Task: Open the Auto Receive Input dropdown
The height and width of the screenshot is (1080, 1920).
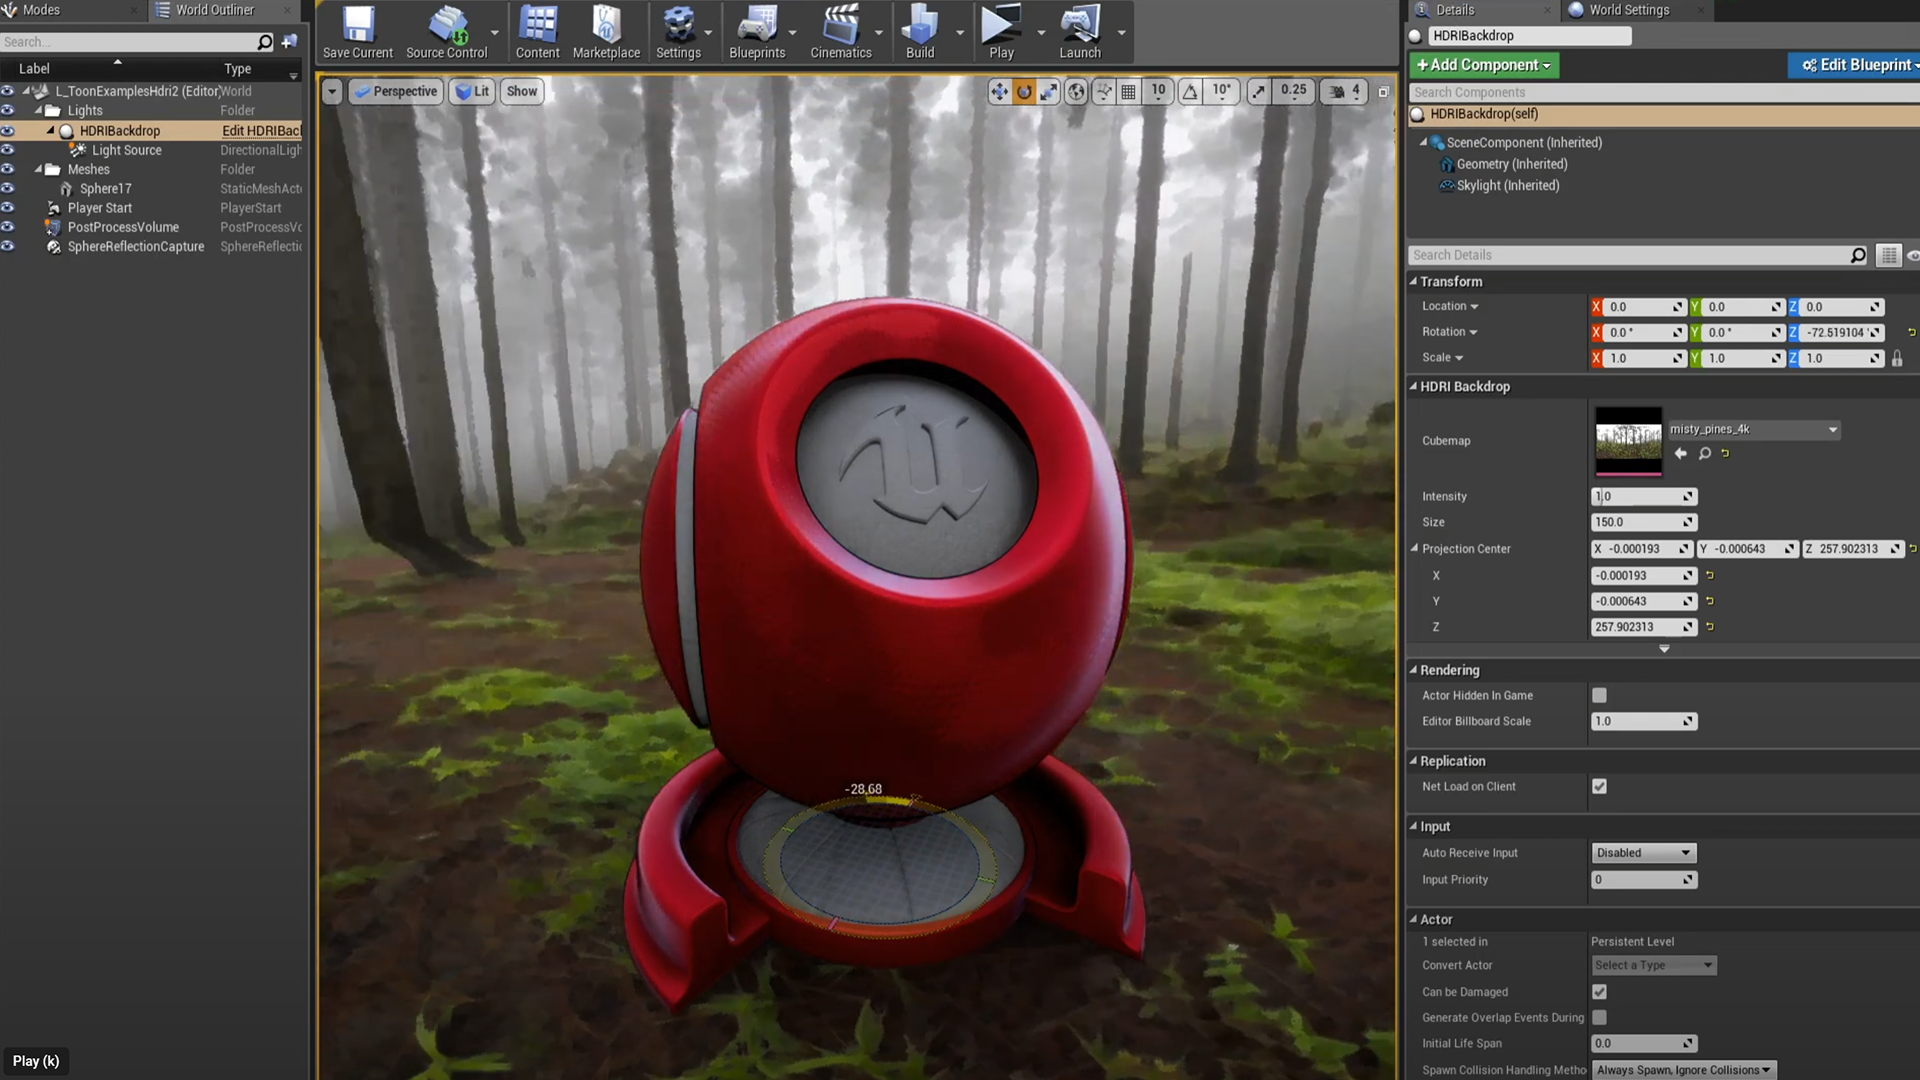Action: tap(1643, 853)
